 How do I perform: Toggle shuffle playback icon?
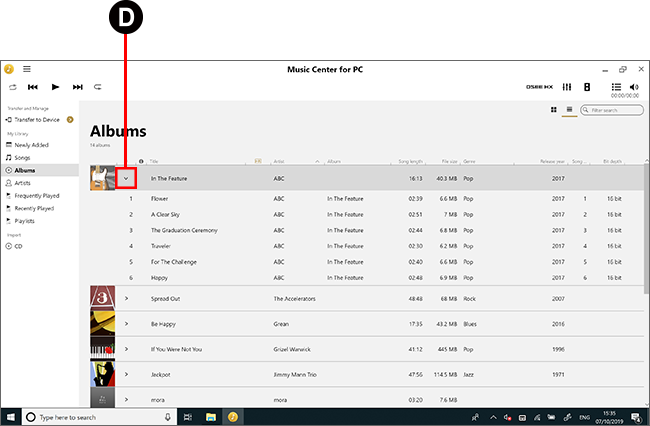pyautogui.click(x=11, y=88)
